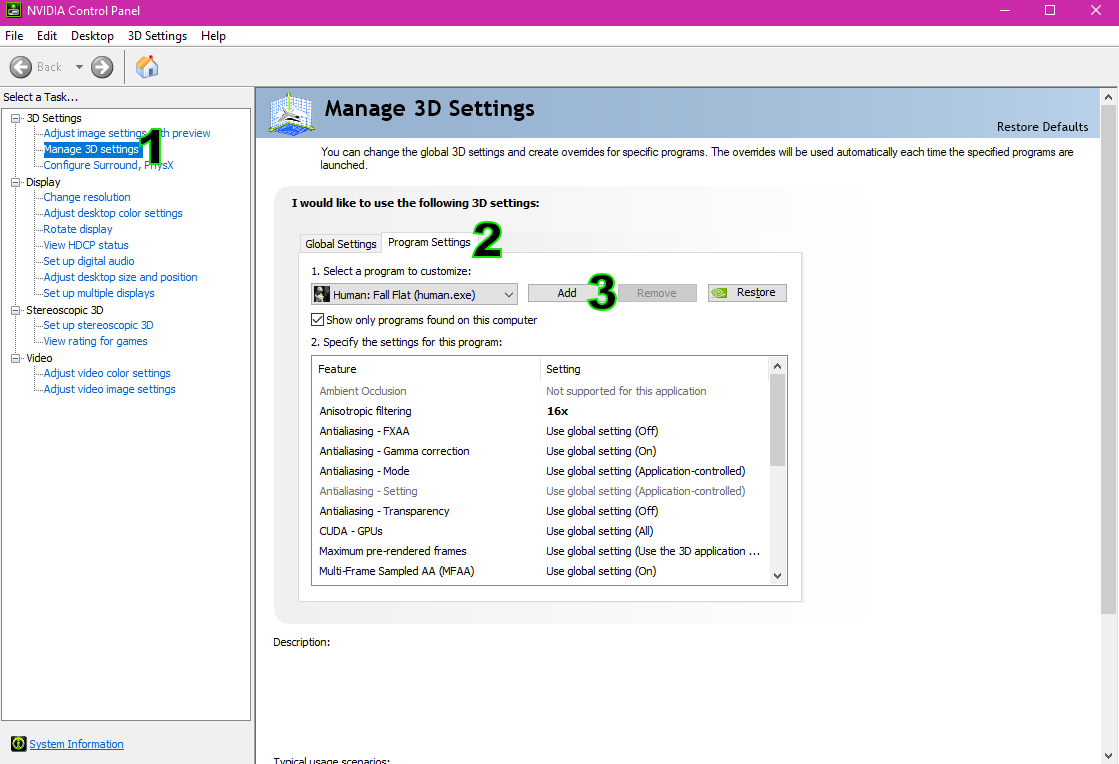The width and height of the screenshot is (1119, 764).
Task: Select Adjust image settings with preview
Action: point(127,133)
